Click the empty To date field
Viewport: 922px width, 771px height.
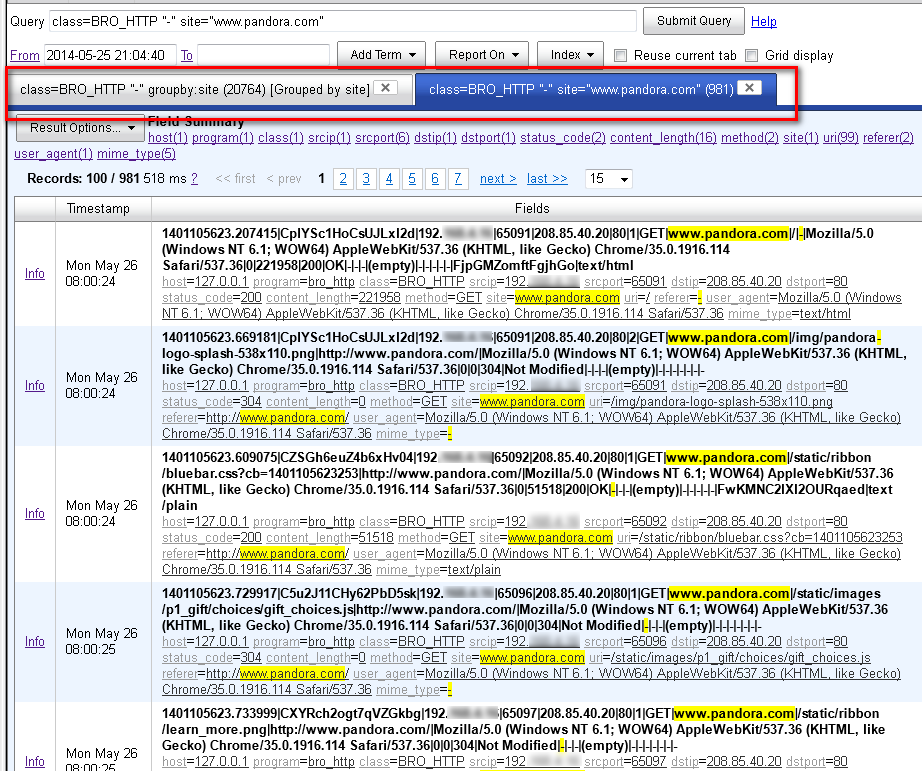point(263,55)
